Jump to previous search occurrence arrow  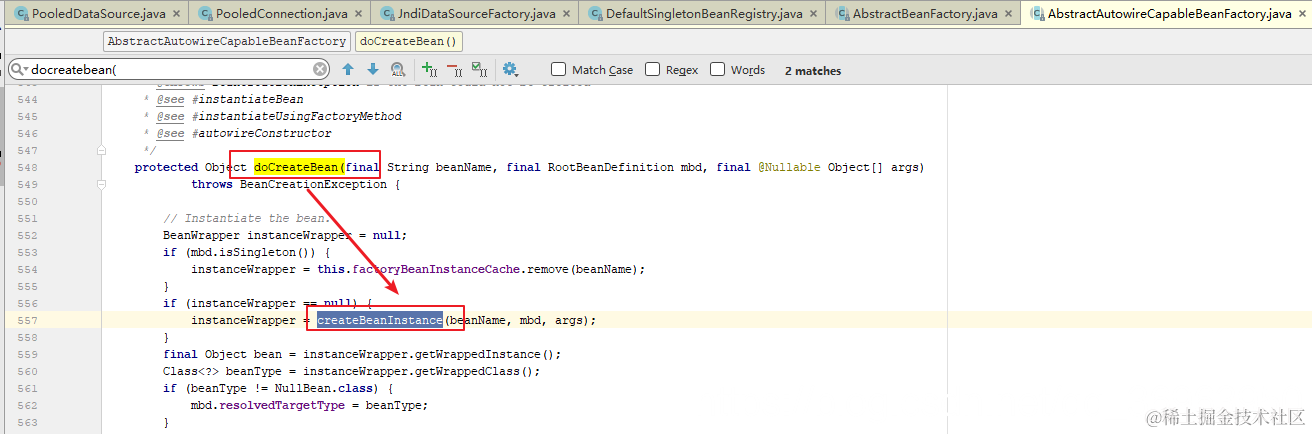(348, 69)
